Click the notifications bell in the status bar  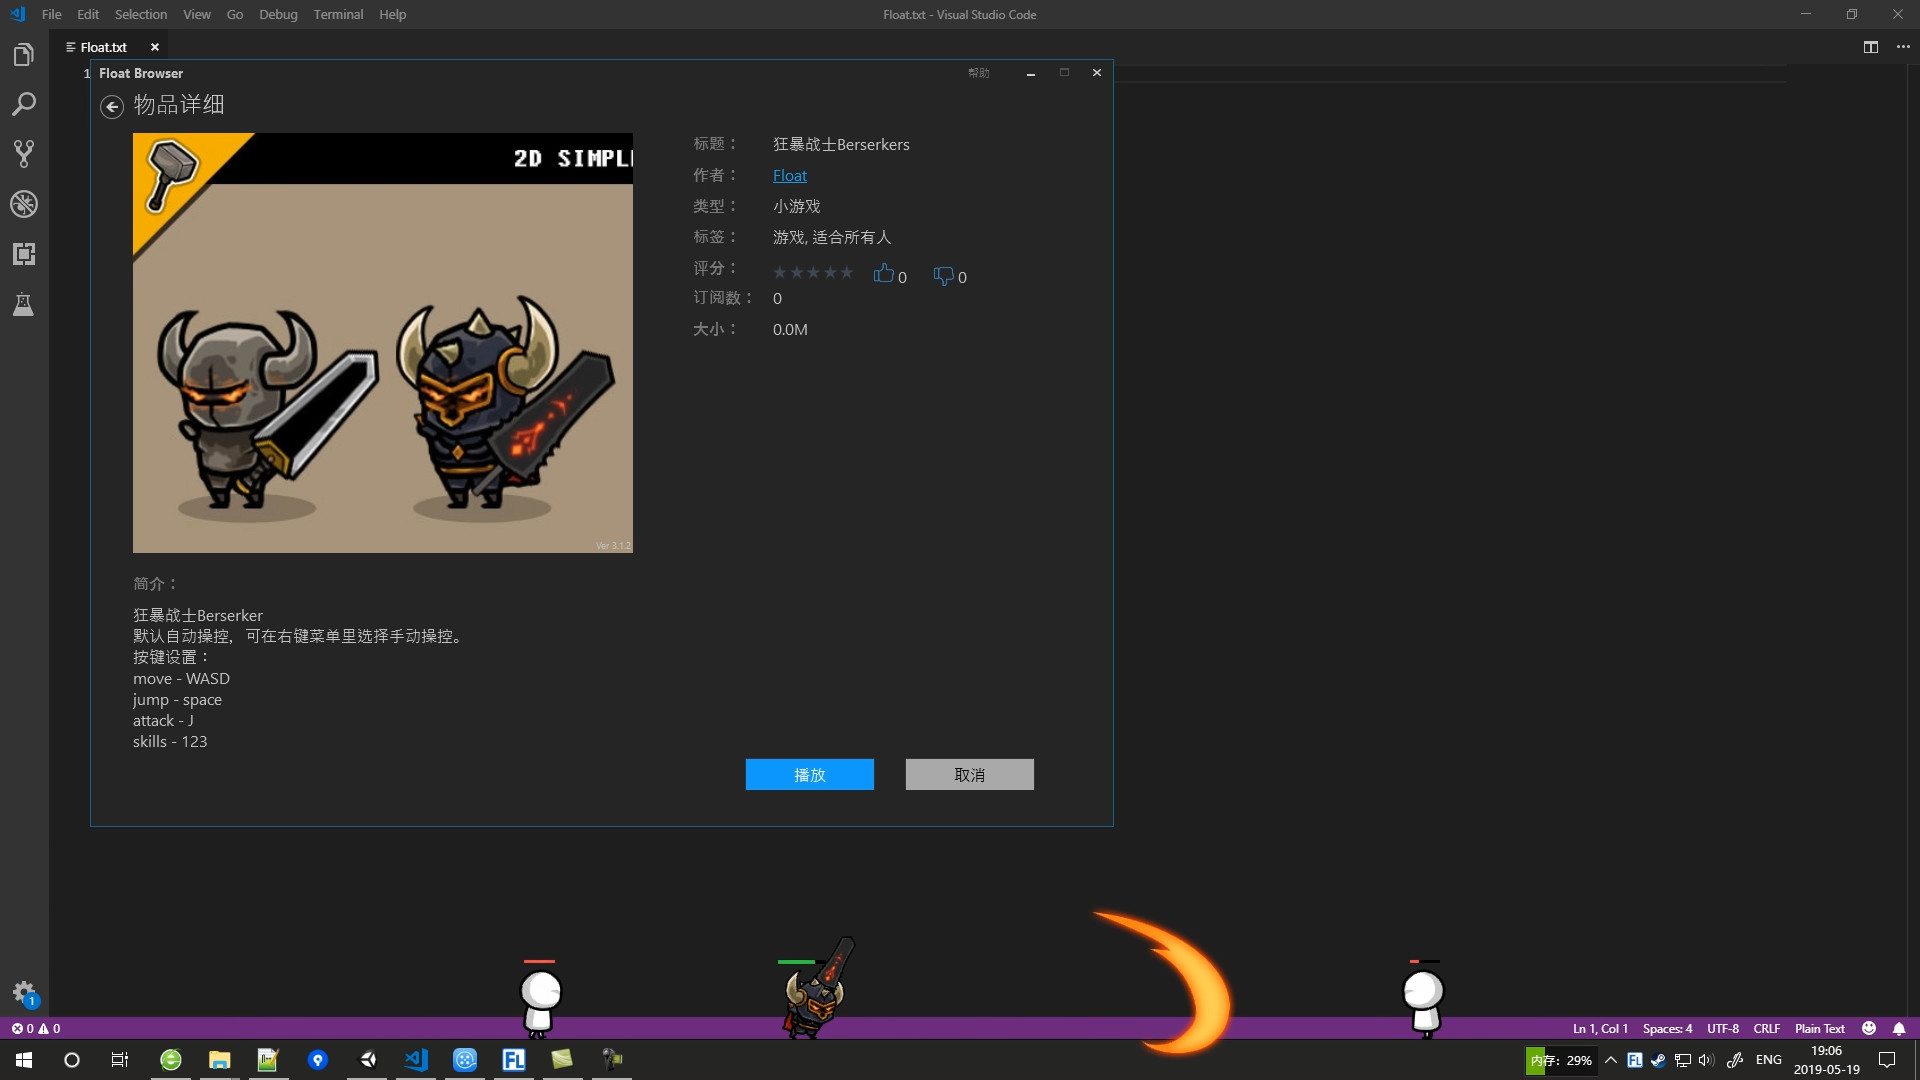(x=1898, y=1028)
